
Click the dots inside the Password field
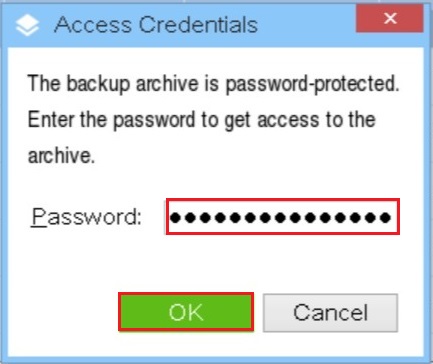click(x=280, y=218)
